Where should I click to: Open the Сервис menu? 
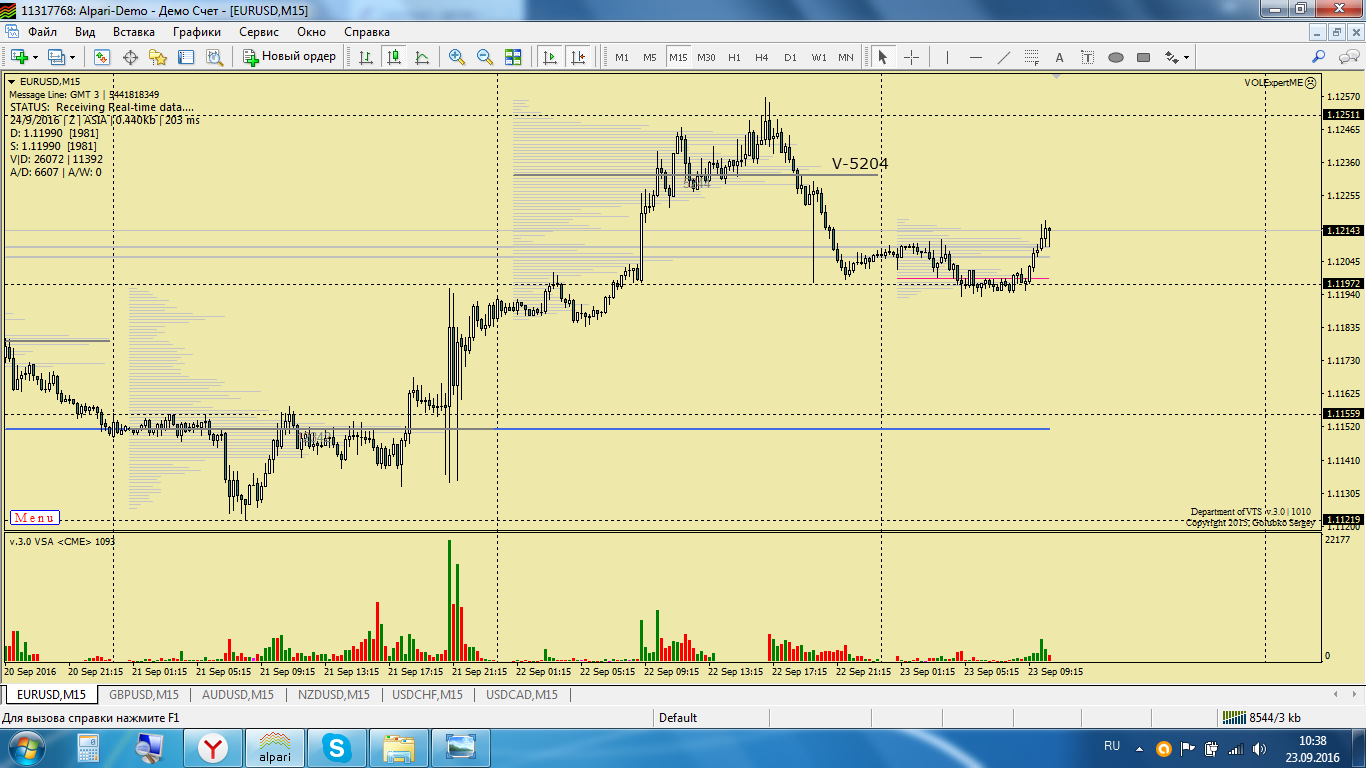coord(259,32)
